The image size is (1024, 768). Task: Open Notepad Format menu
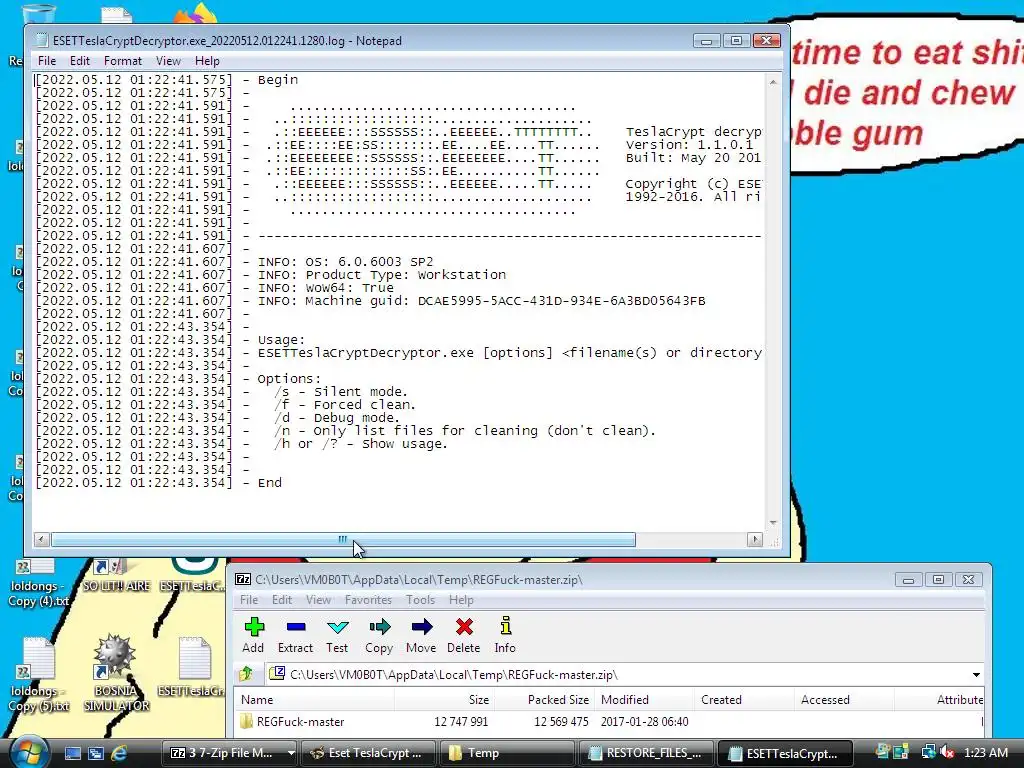(123, 61)
